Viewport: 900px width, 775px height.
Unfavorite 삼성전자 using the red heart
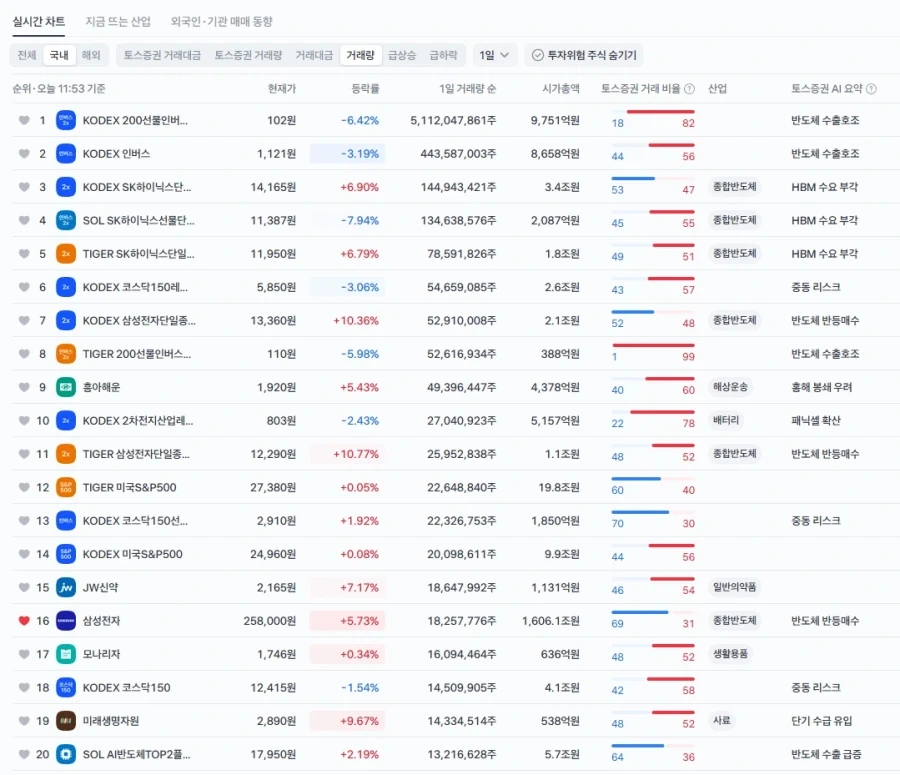24,621
